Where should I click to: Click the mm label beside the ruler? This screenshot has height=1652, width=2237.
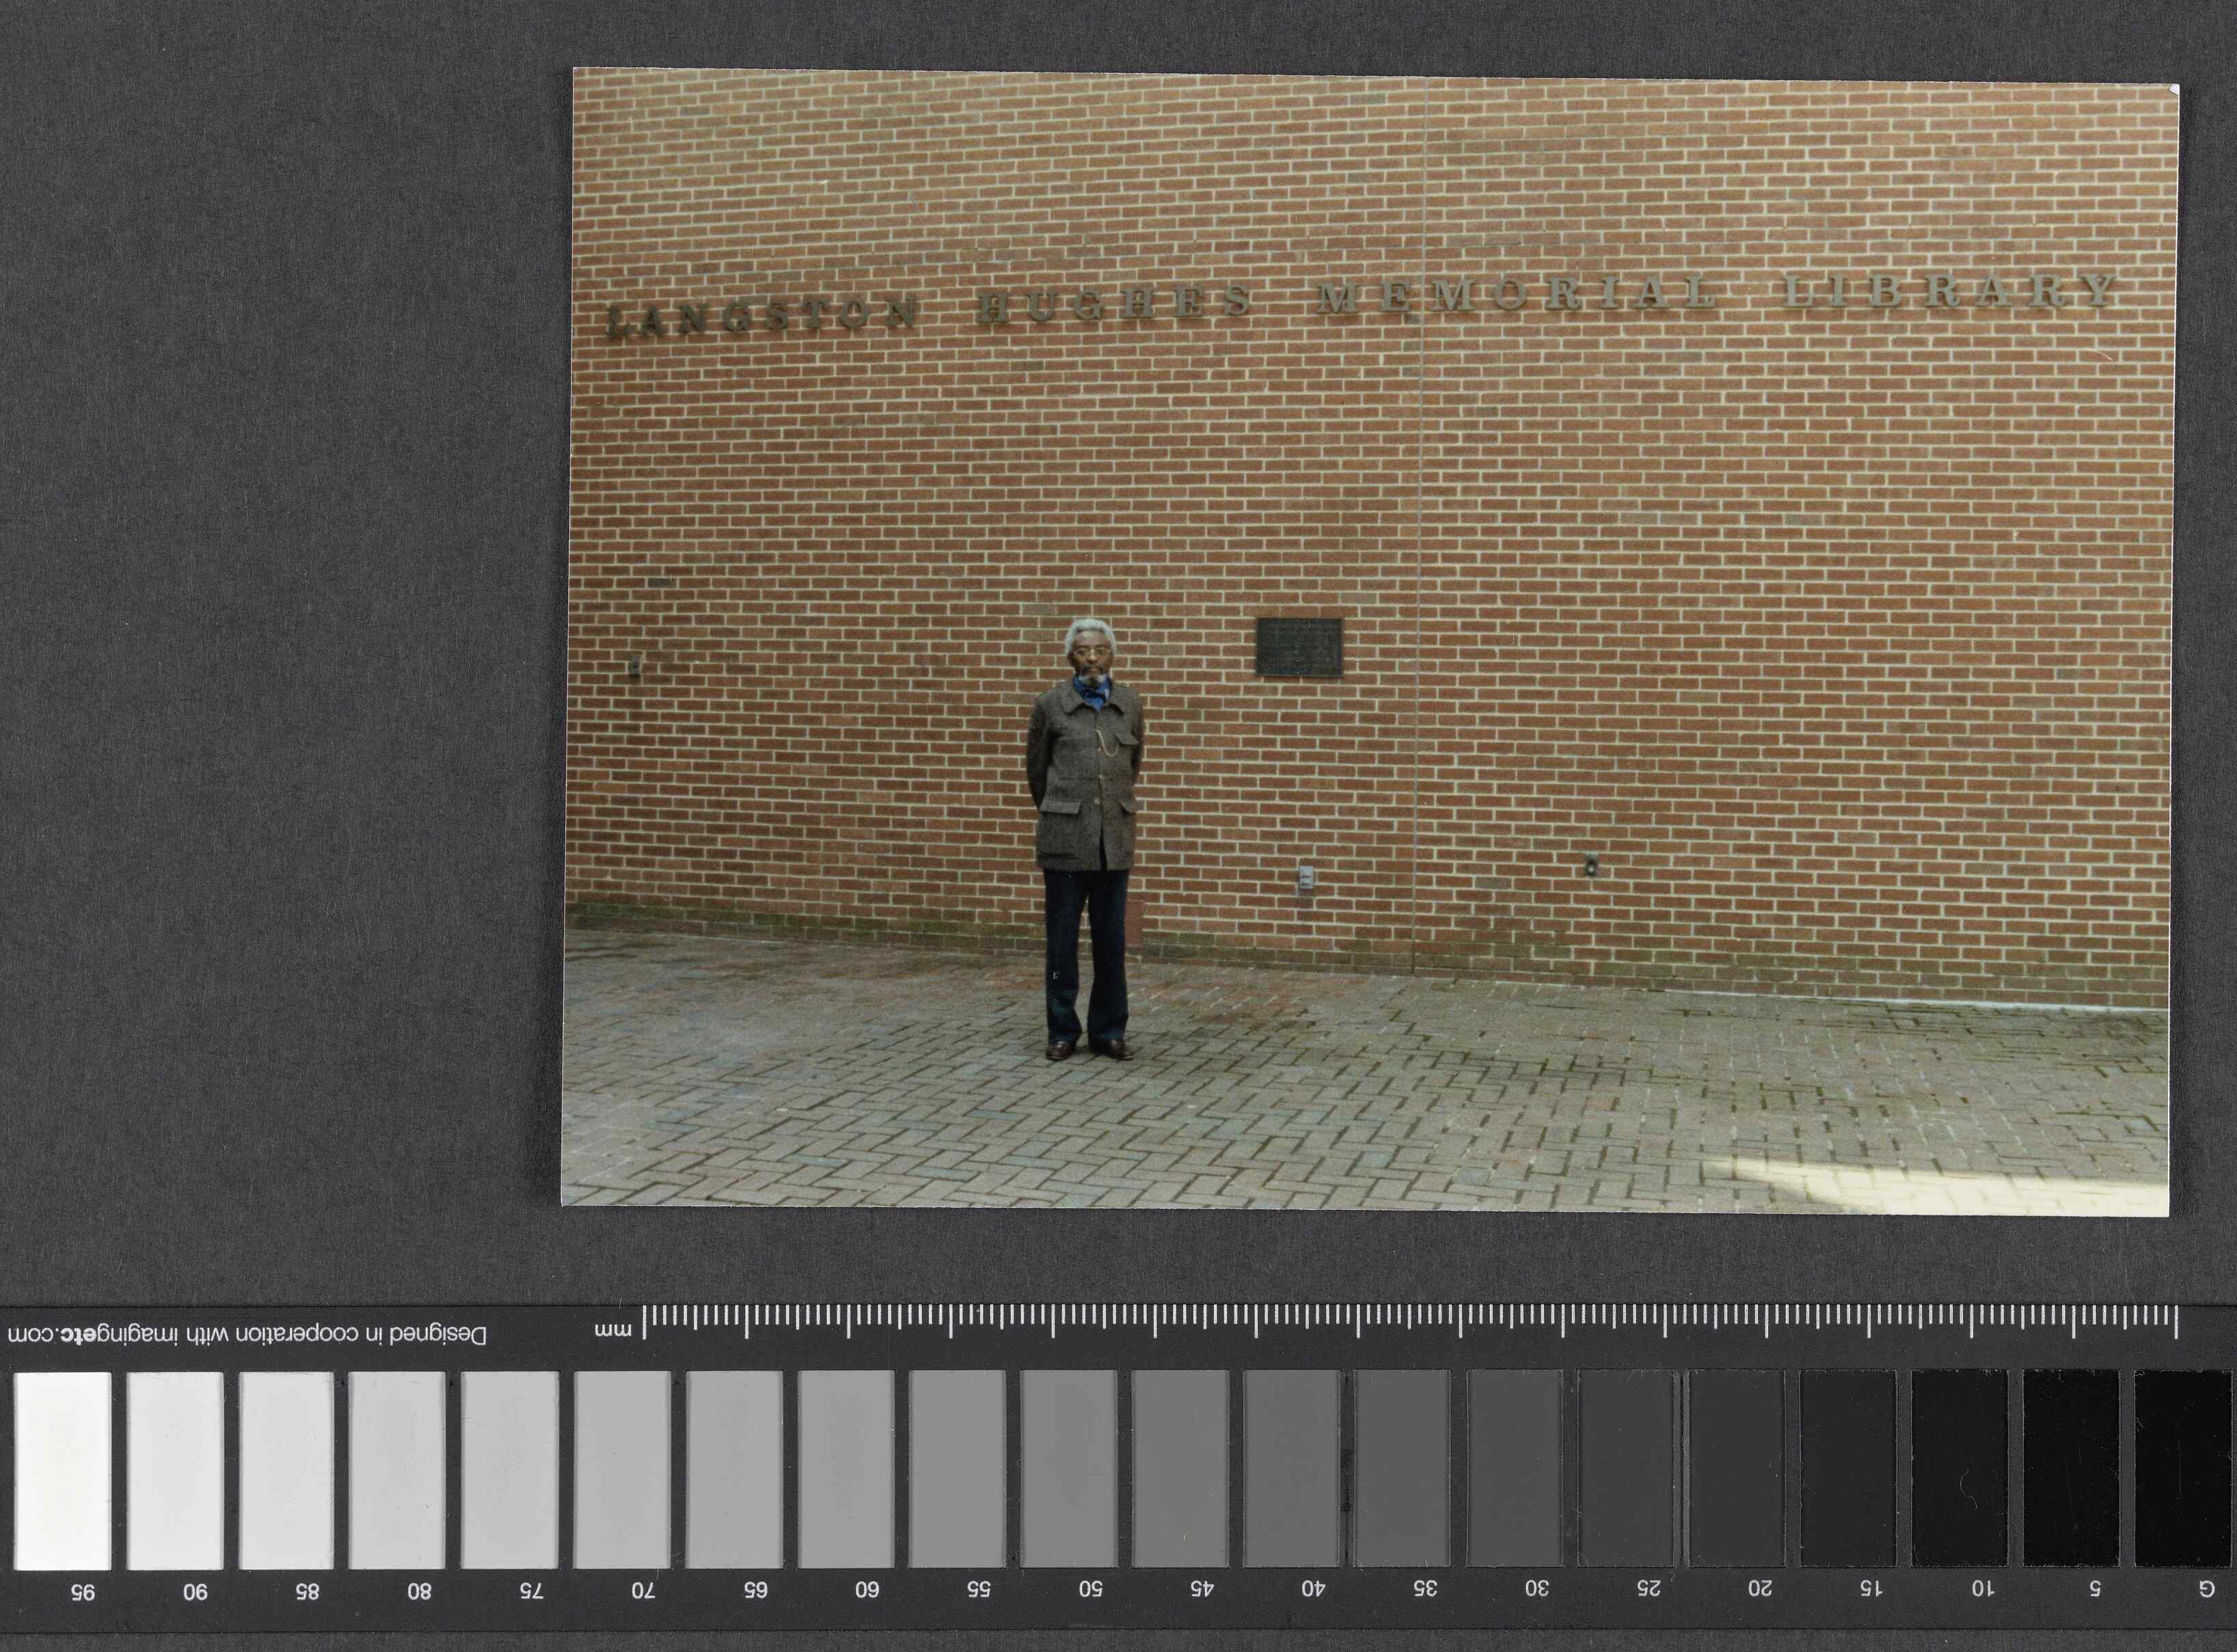pyautogui.click(x=614, y=1331)
